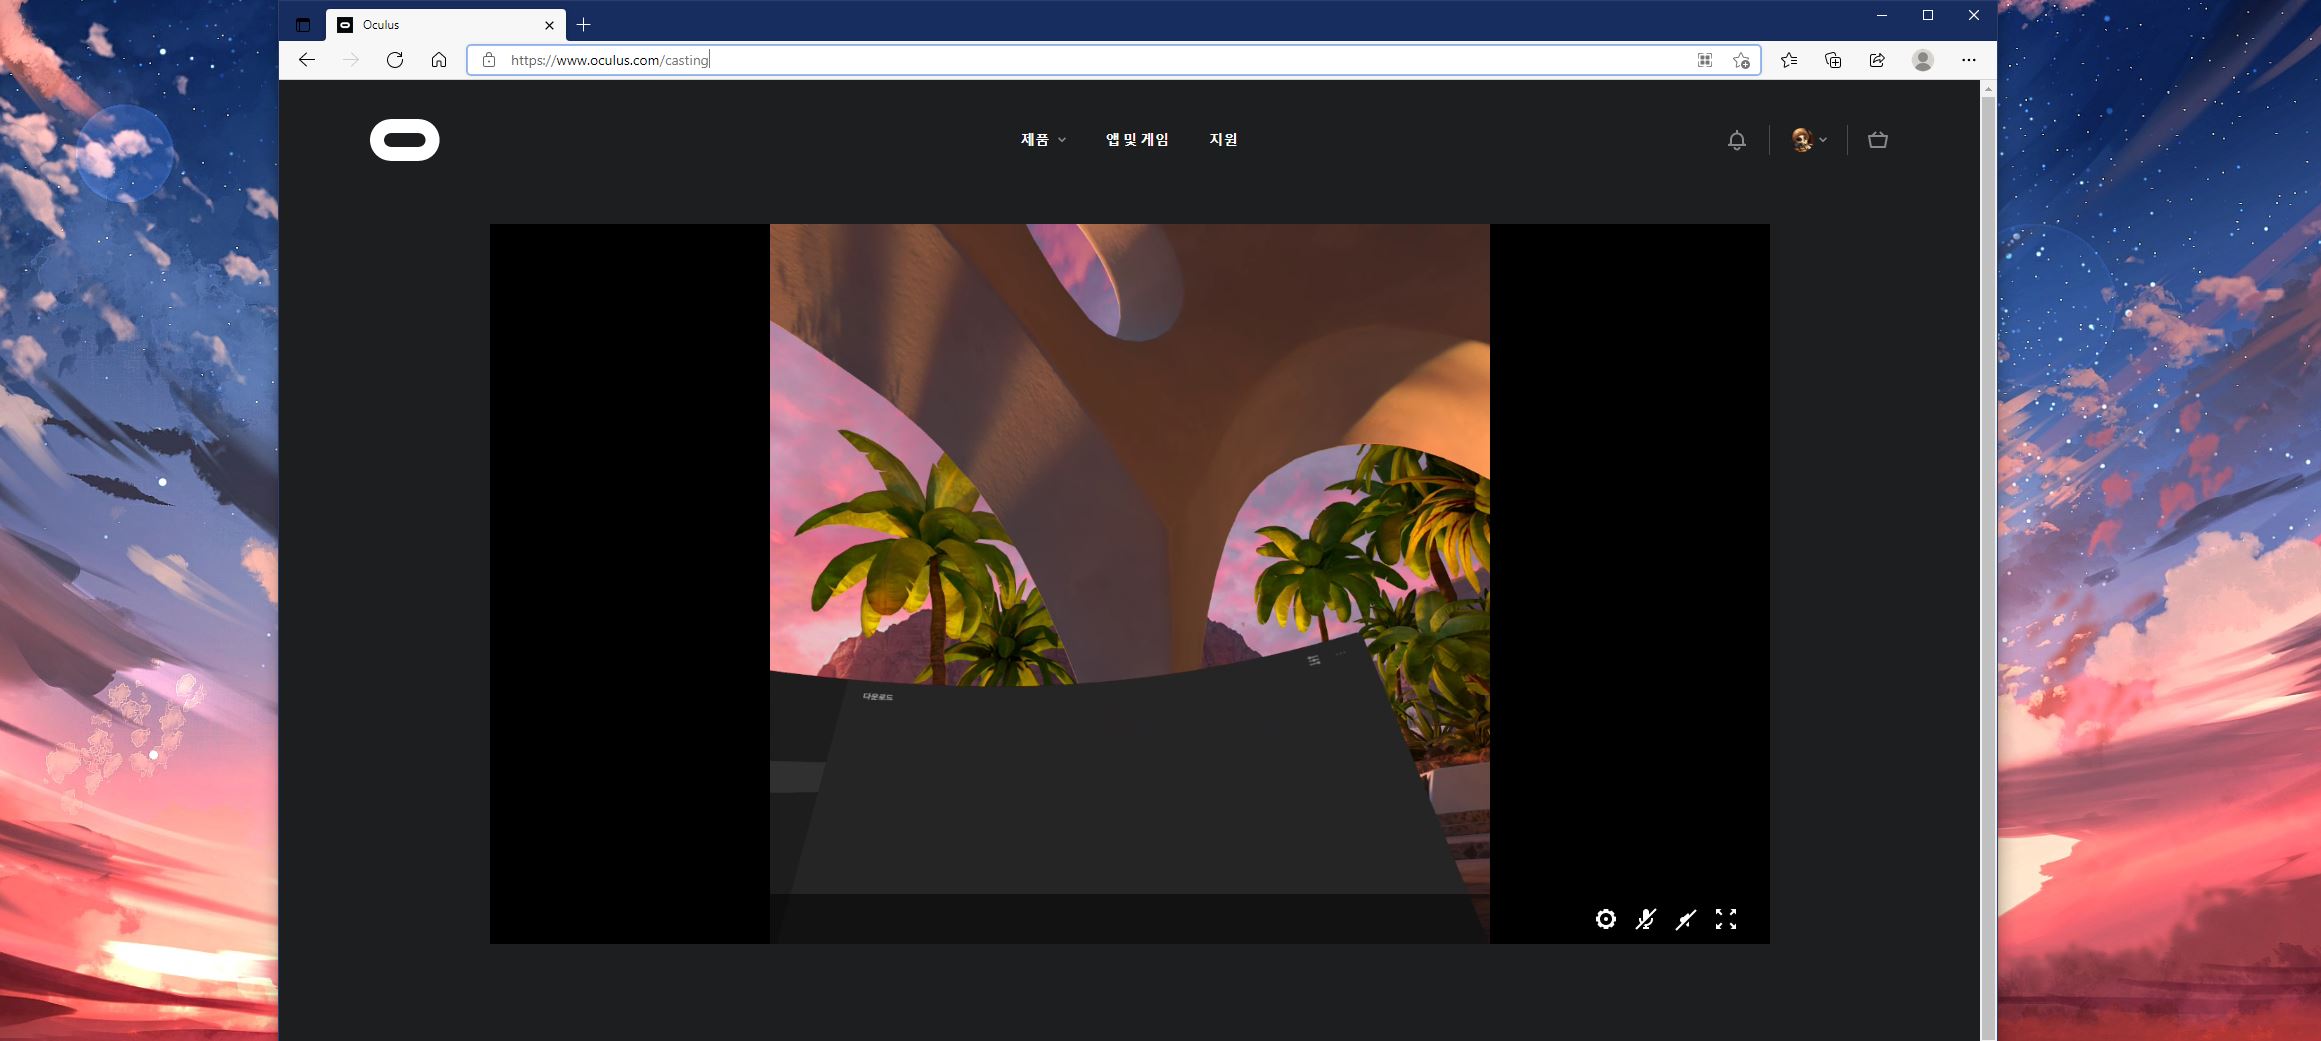
Task: Go back to the previous page
Action: point(307,60)
